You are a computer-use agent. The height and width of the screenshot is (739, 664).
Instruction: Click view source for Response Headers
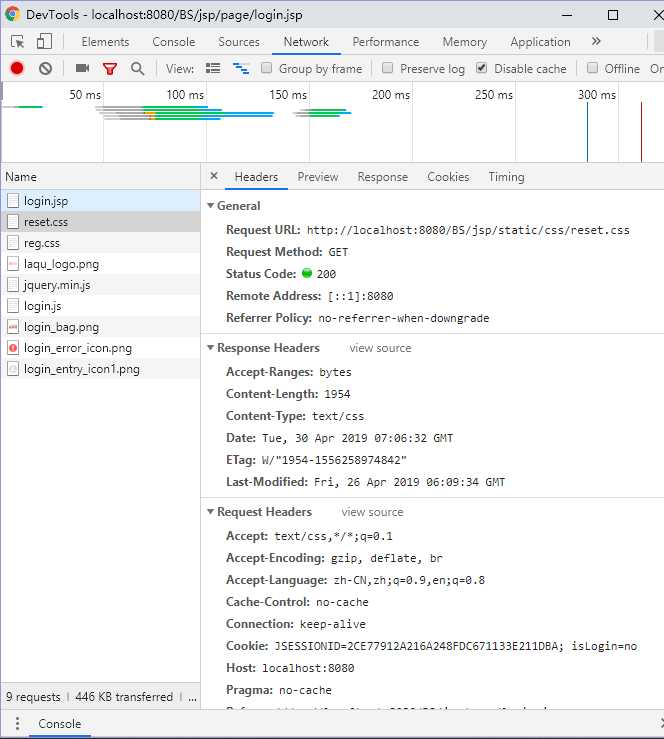(380, 348)
